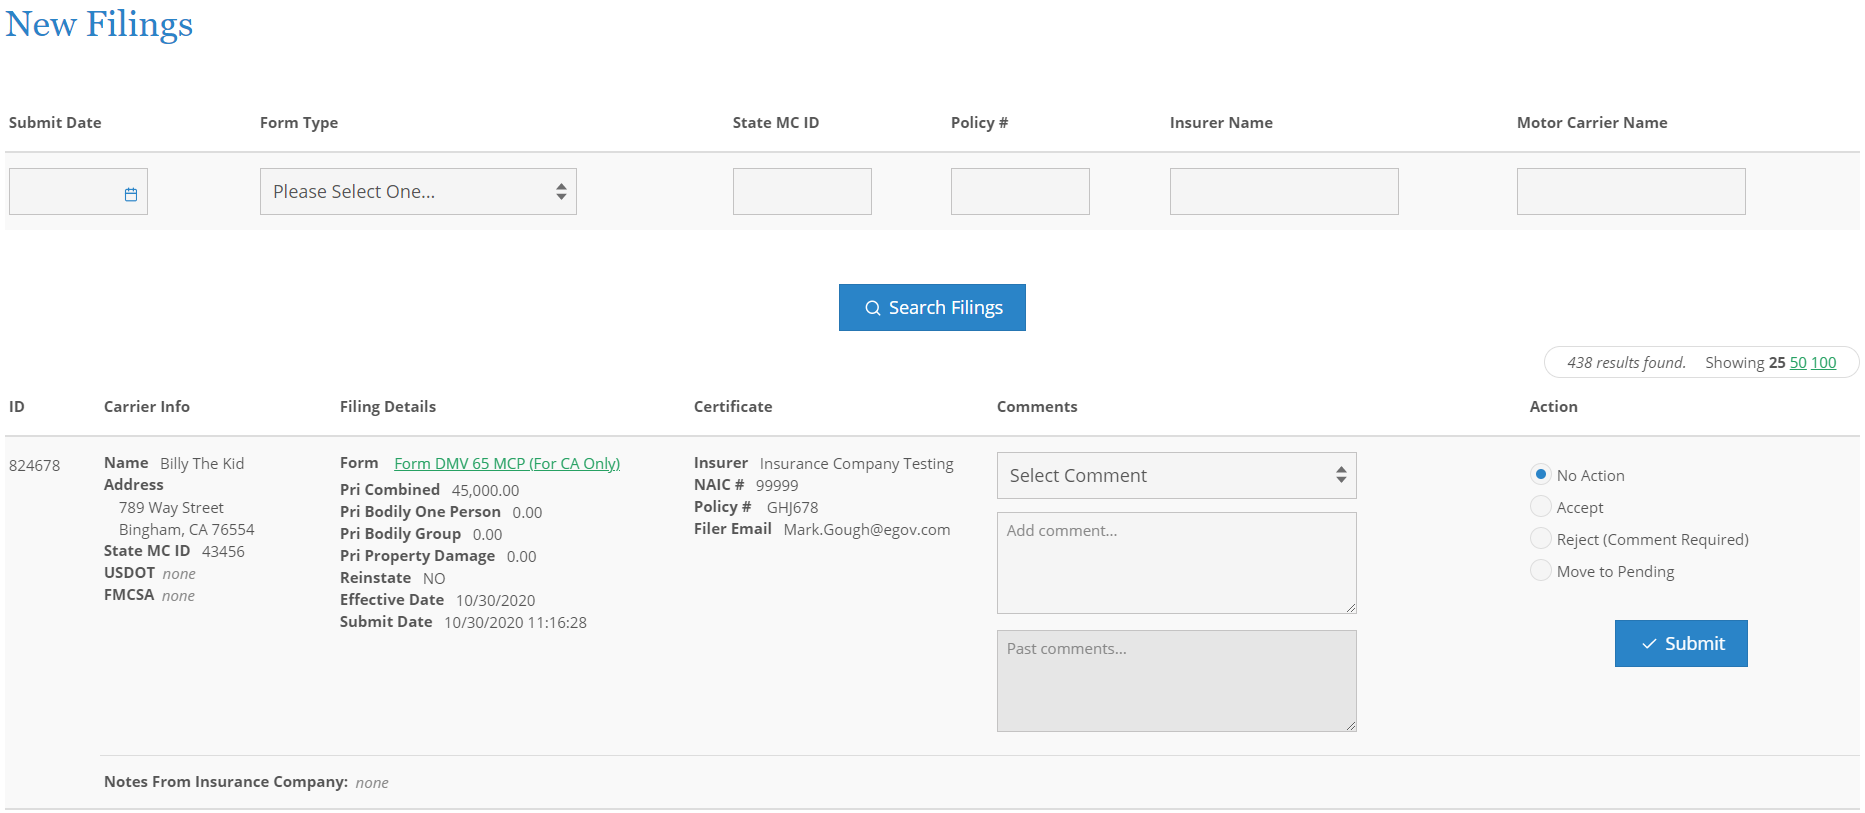This screenshot has height=813, width=1865.
Task: Click into the Add comment text area
Action: pyautogui.click(x=1176, y=563)
